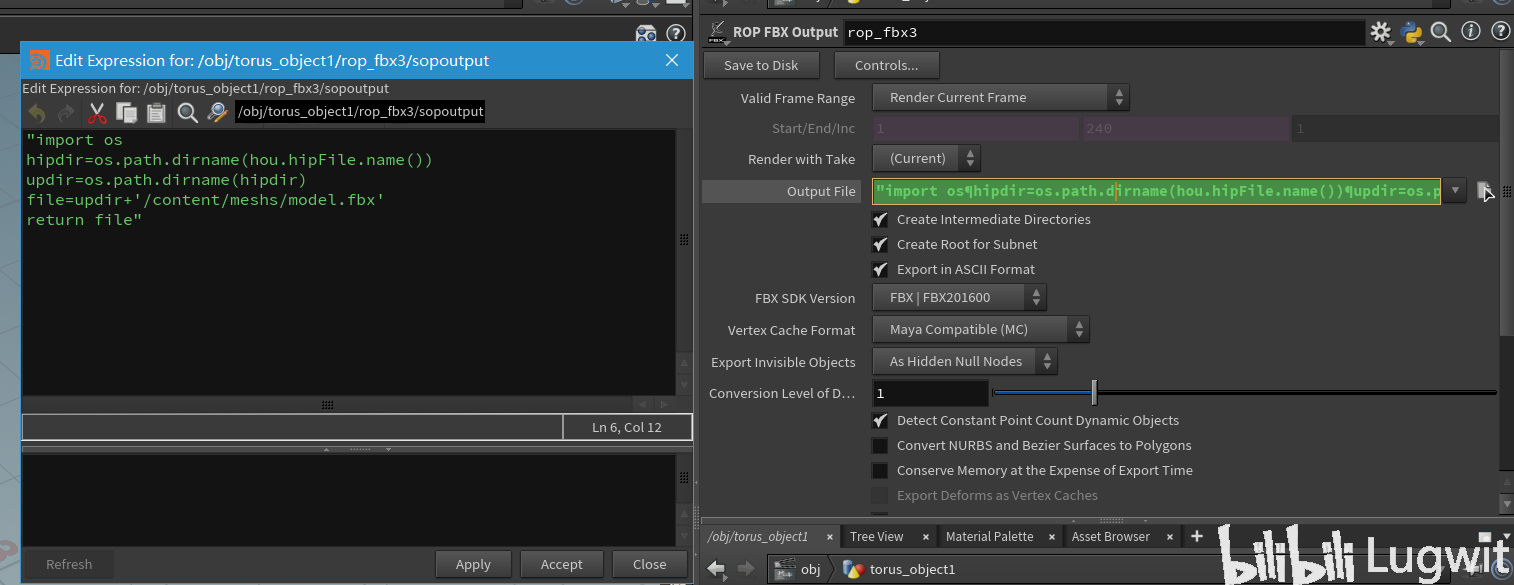This screenshot has width=1514, height=585.
Task: Open the FBX SDK Version dropdown
Action: [x=960, y=298]
